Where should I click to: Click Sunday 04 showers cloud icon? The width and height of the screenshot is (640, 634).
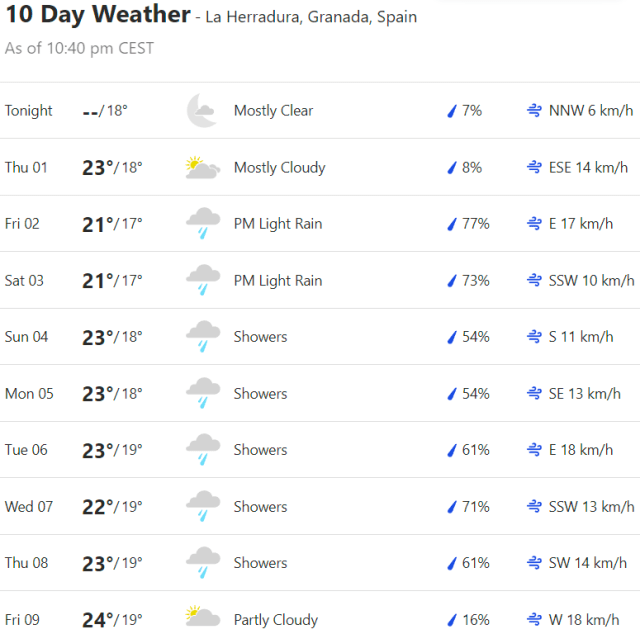(203, 337)
